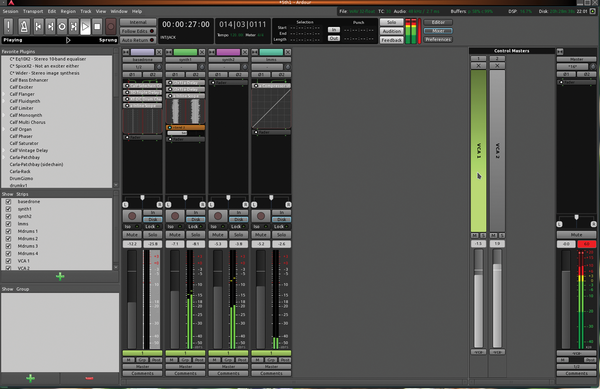Open the Preferences button
The image size is (600, 389).
(x=438, y=39)
